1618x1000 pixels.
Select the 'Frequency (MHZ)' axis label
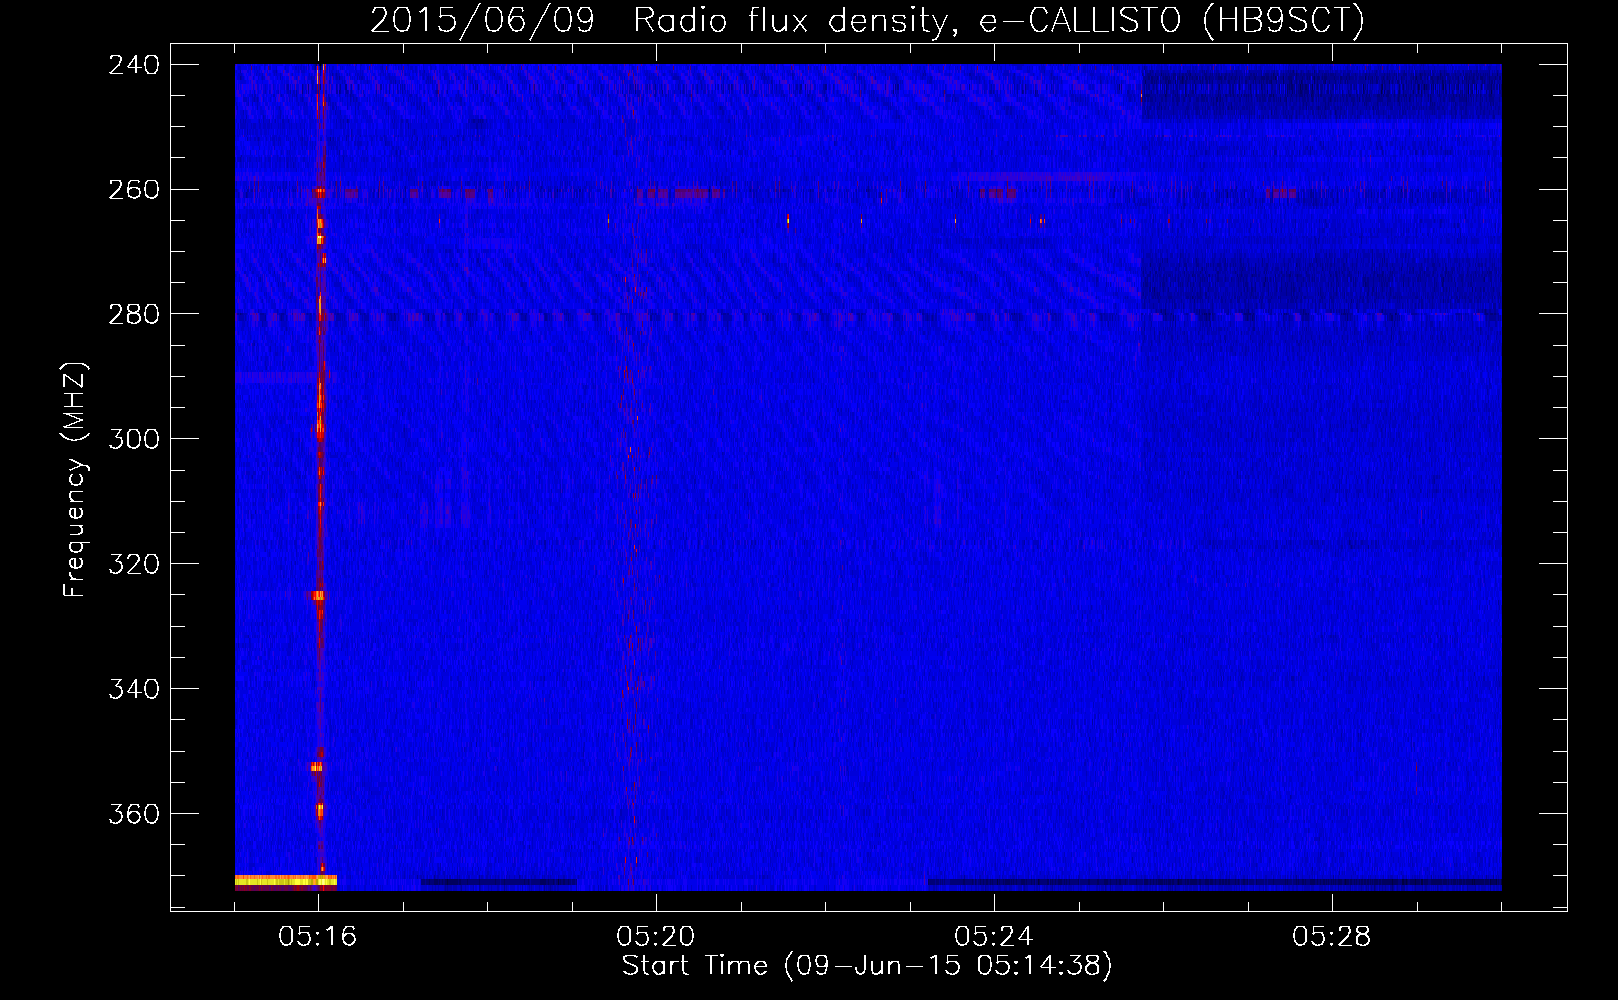pyautogui.click(x=75, y=480)
